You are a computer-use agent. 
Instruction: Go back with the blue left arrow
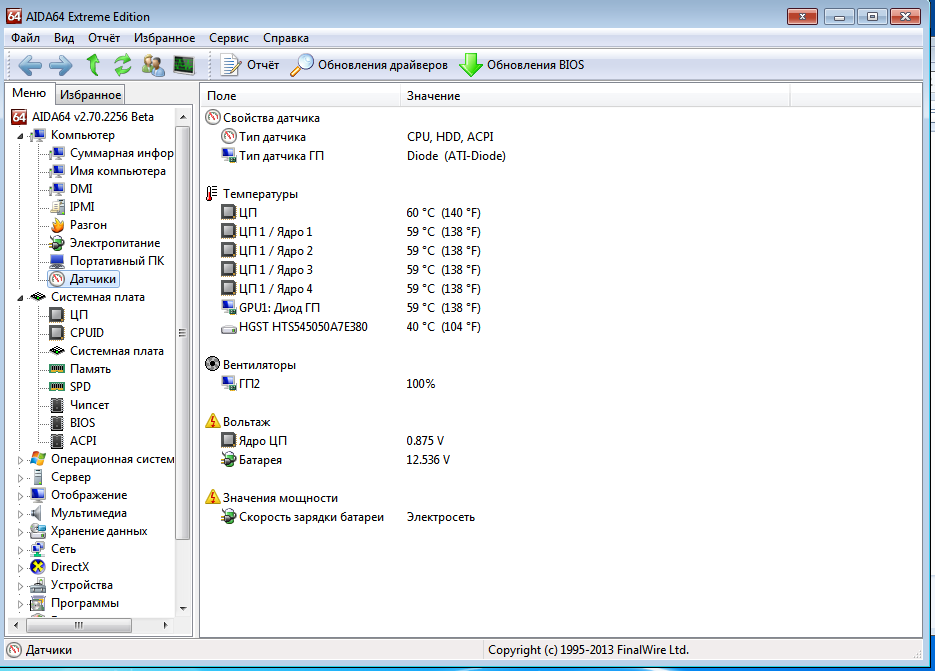[x=30, y=65]
